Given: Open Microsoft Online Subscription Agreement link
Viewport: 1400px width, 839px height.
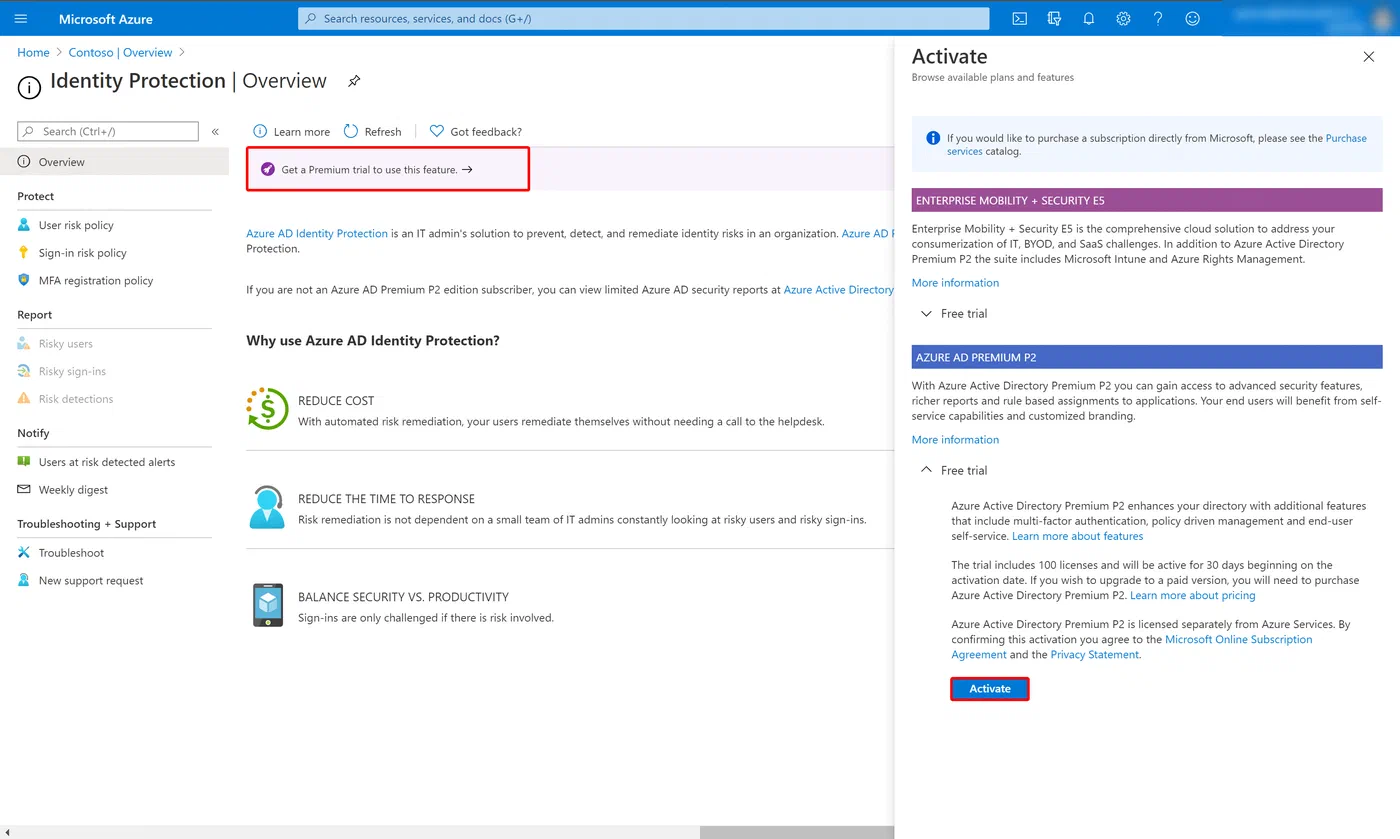Looking at the screenshot, I should point(1238,639).
